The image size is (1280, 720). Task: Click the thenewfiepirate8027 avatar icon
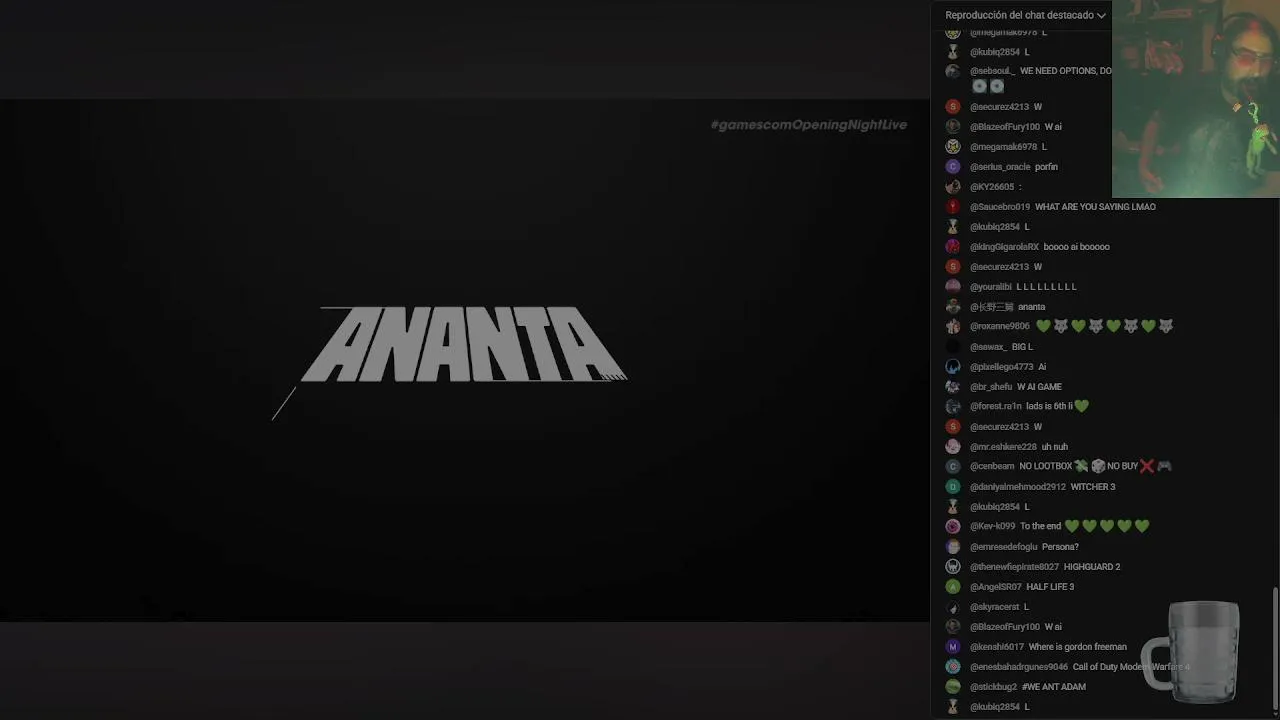(x=953, y=567)
